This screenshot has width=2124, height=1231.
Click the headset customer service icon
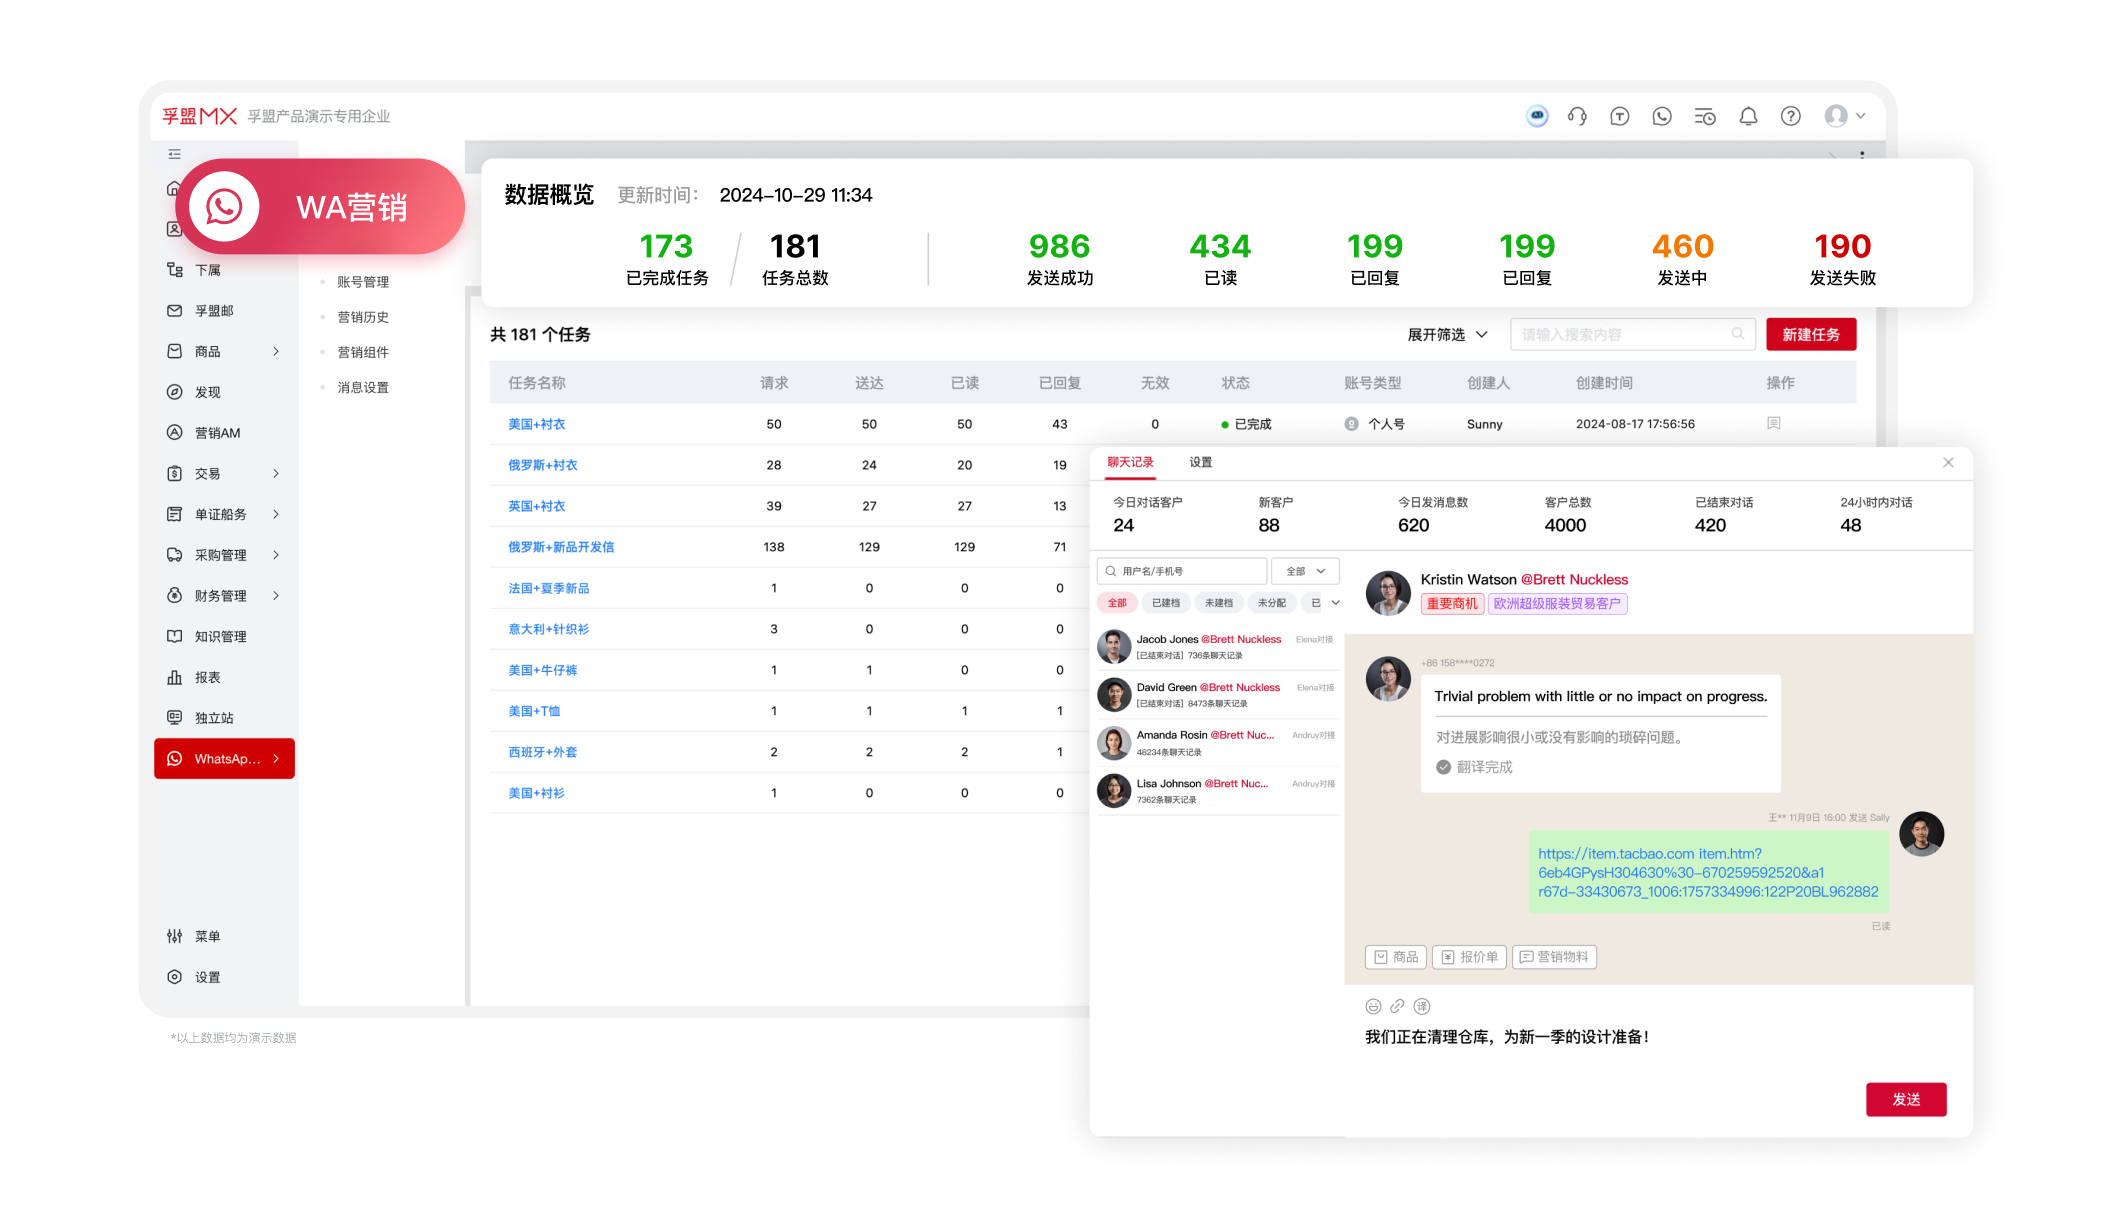point(1577,116)
